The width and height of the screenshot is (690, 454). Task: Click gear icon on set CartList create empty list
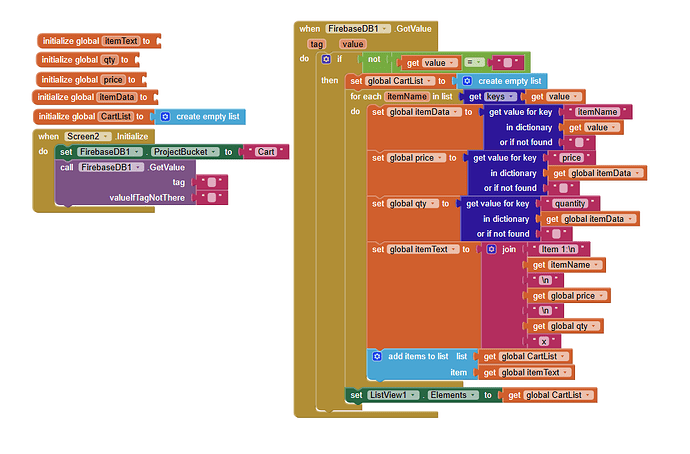pos(467,81)
